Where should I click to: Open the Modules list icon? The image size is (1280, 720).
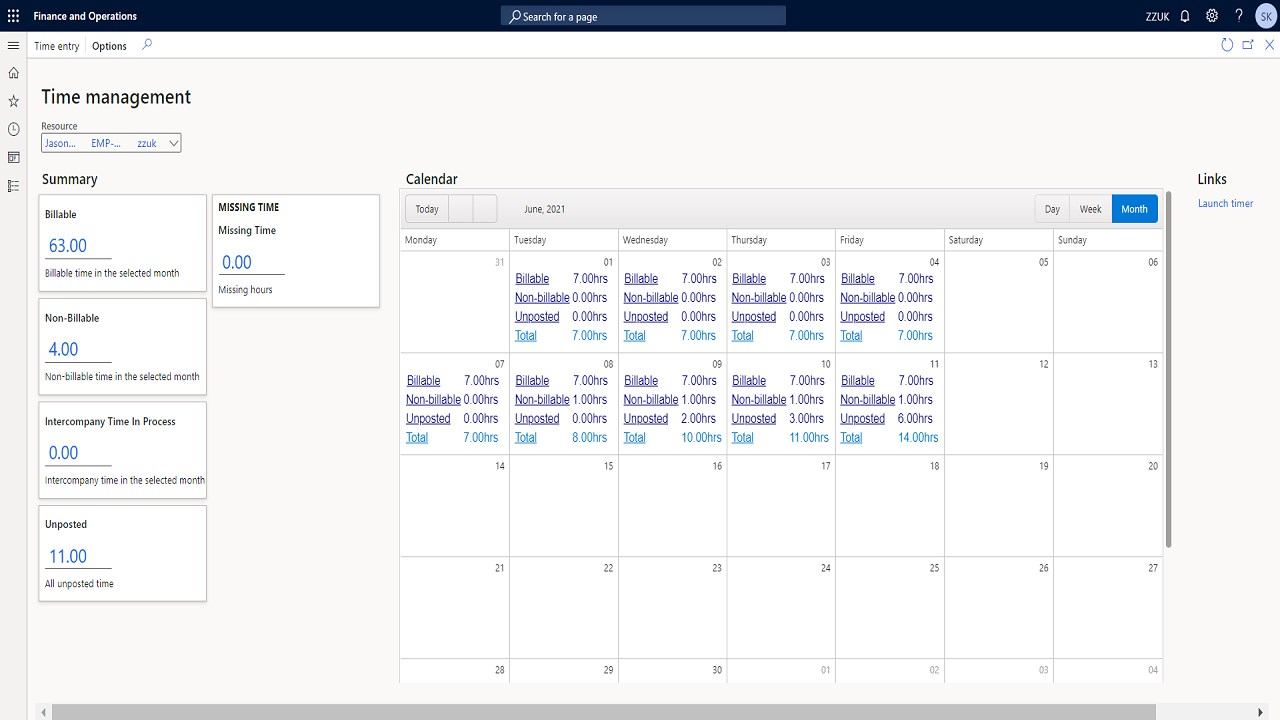pos(13,186)
